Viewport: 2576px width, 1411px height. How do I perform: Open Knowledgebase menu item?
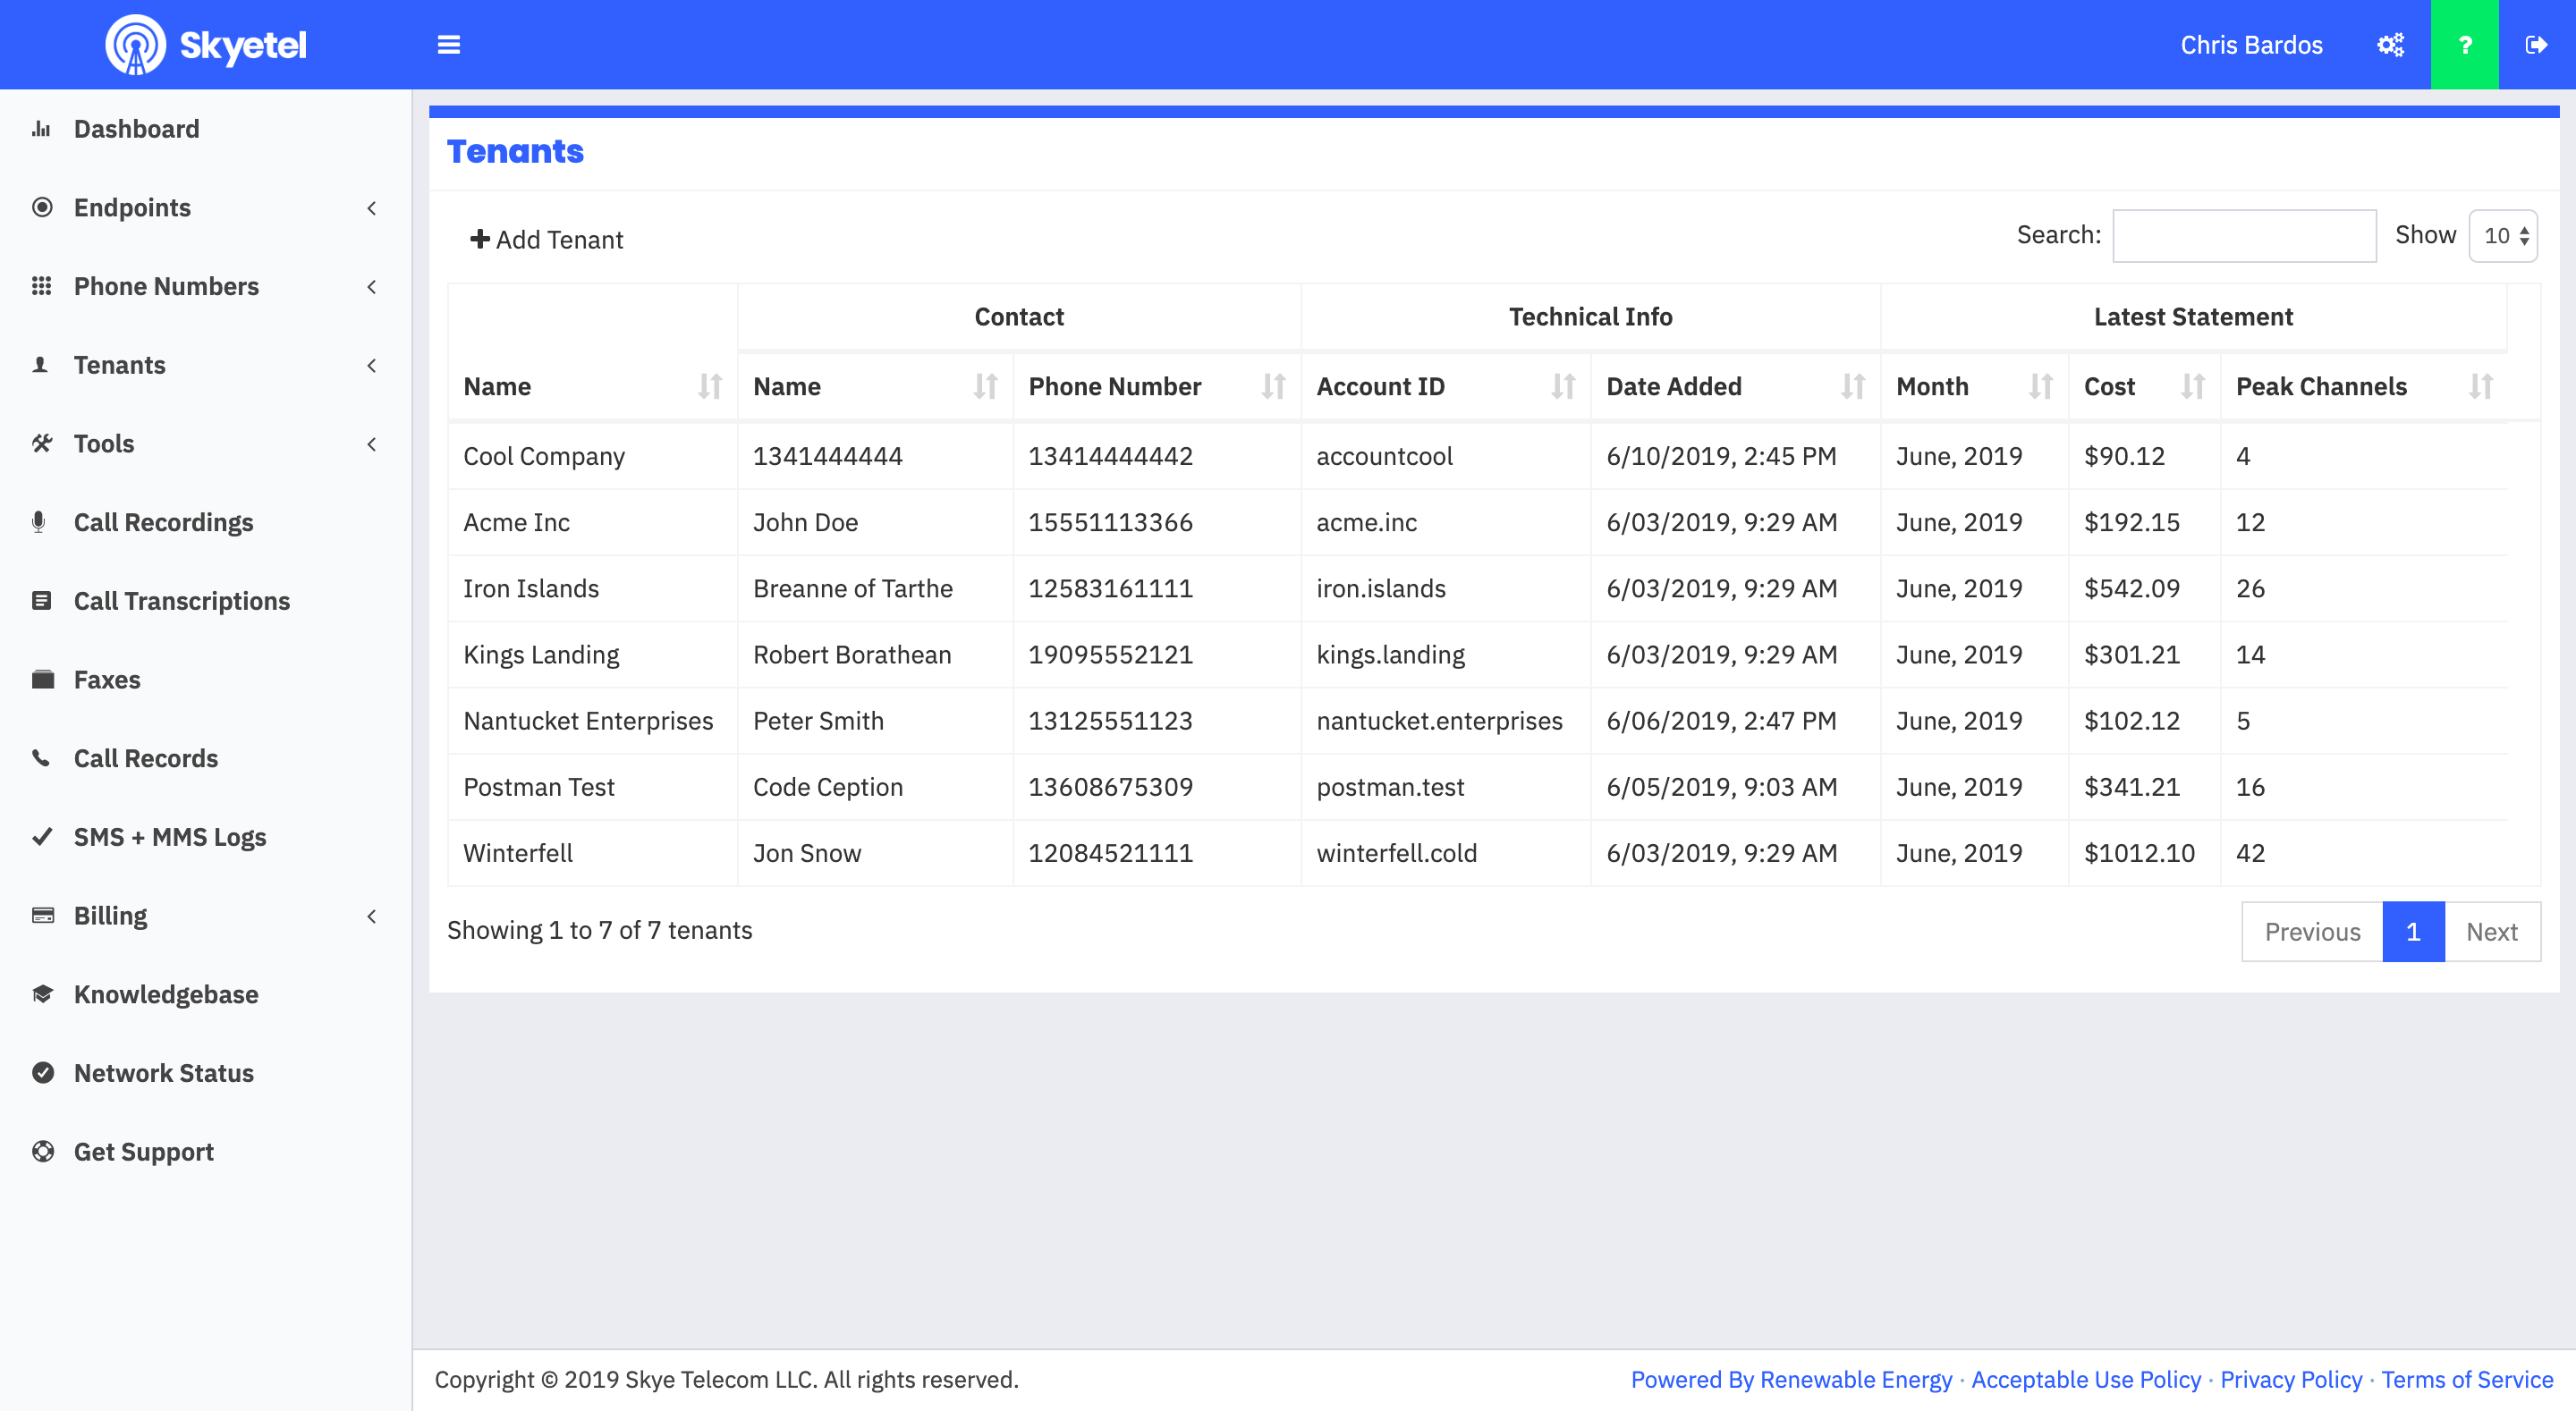tap(166, 994)
